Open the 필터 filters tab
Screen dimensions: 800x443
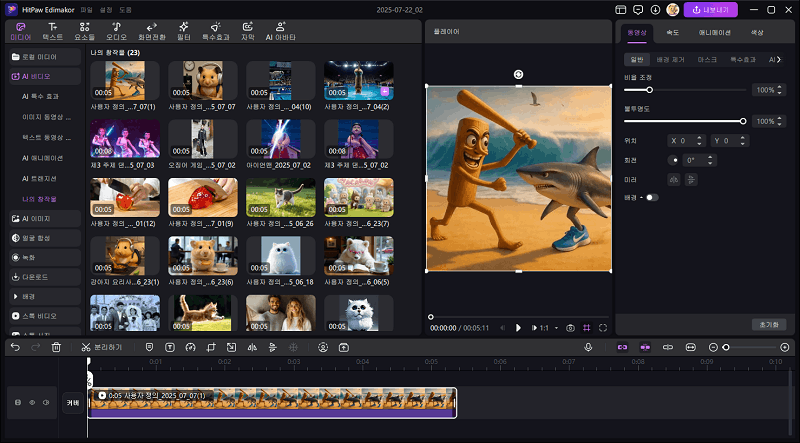point(184,31)
